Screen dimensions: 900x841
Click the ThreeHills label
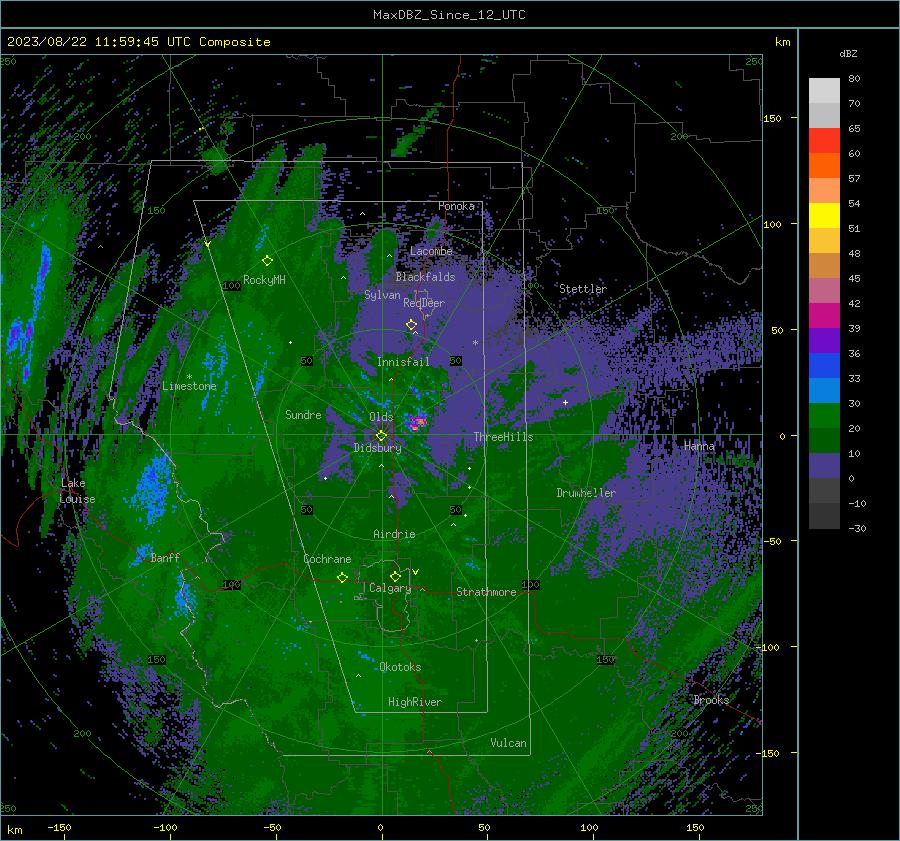point(503,437)
